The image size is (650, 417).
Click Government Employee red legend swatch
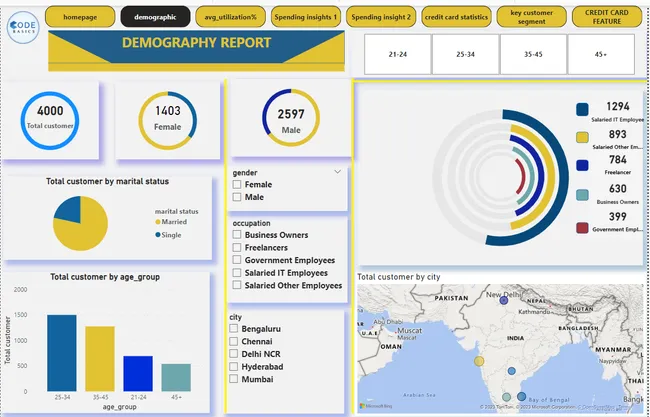click(582, 228)
